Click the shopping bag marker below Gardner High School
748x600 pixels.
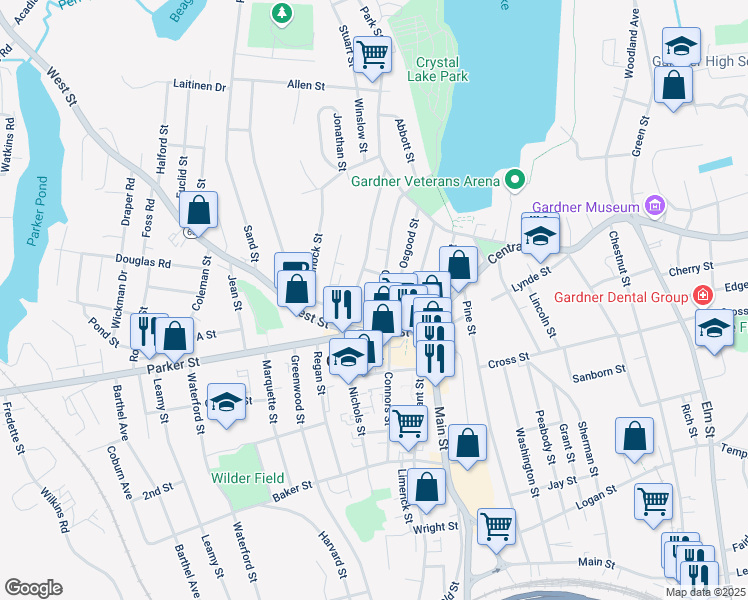673,86
